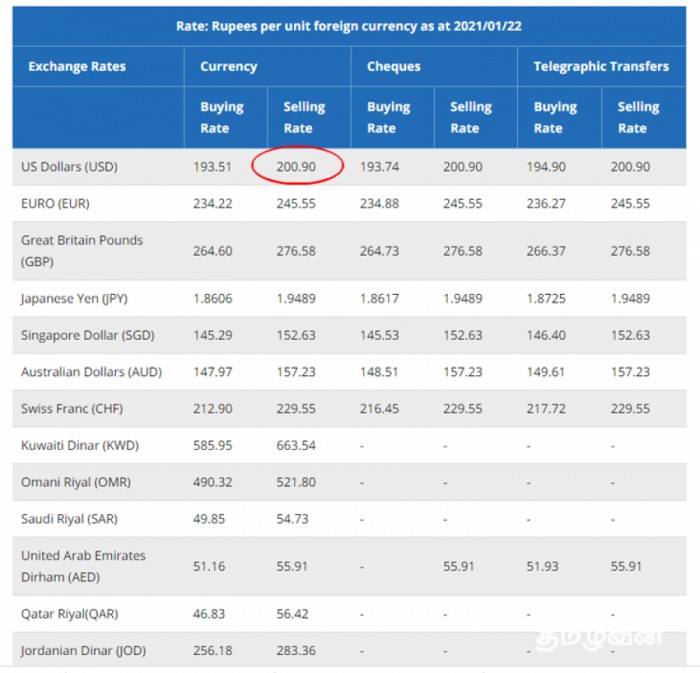
Task: Click Kuwaiti Dinar selling rate 663.54
Action: click(296, 446)
